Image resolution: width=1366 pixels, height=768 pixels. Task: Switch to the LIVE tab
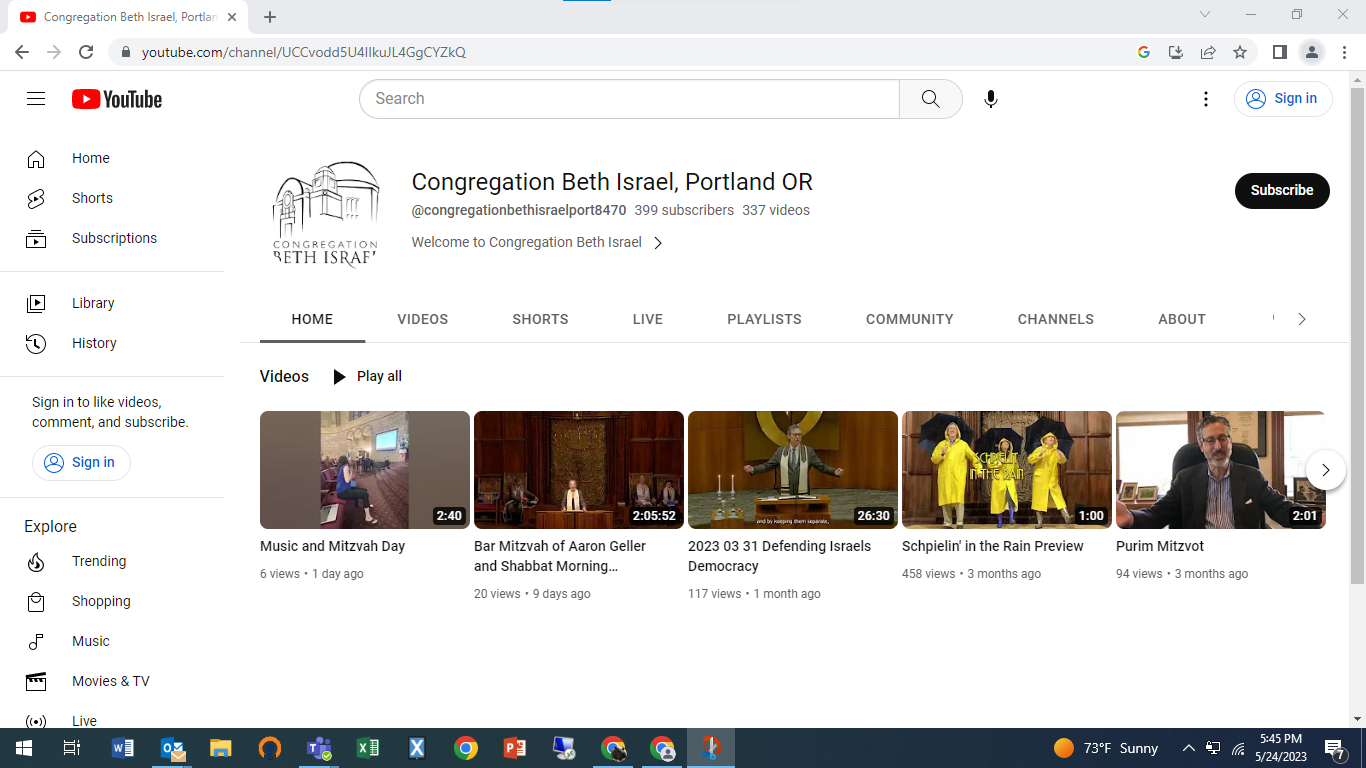tap(648, 319)
